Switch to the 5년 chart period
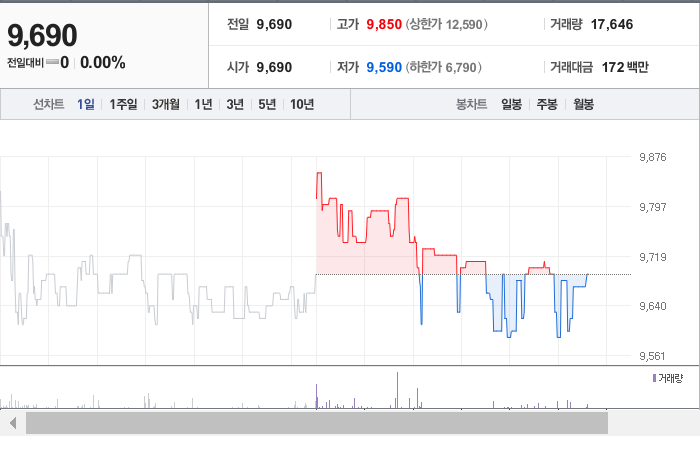Viewport: 700px width, 450px height. click(267, 104)
